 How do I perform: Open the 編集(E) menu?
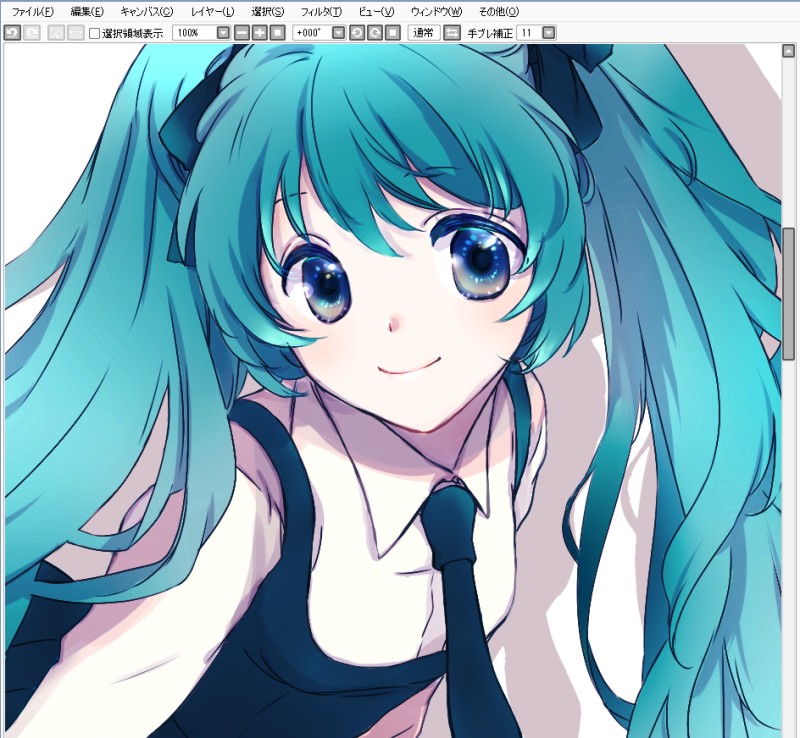coord(87,12)
